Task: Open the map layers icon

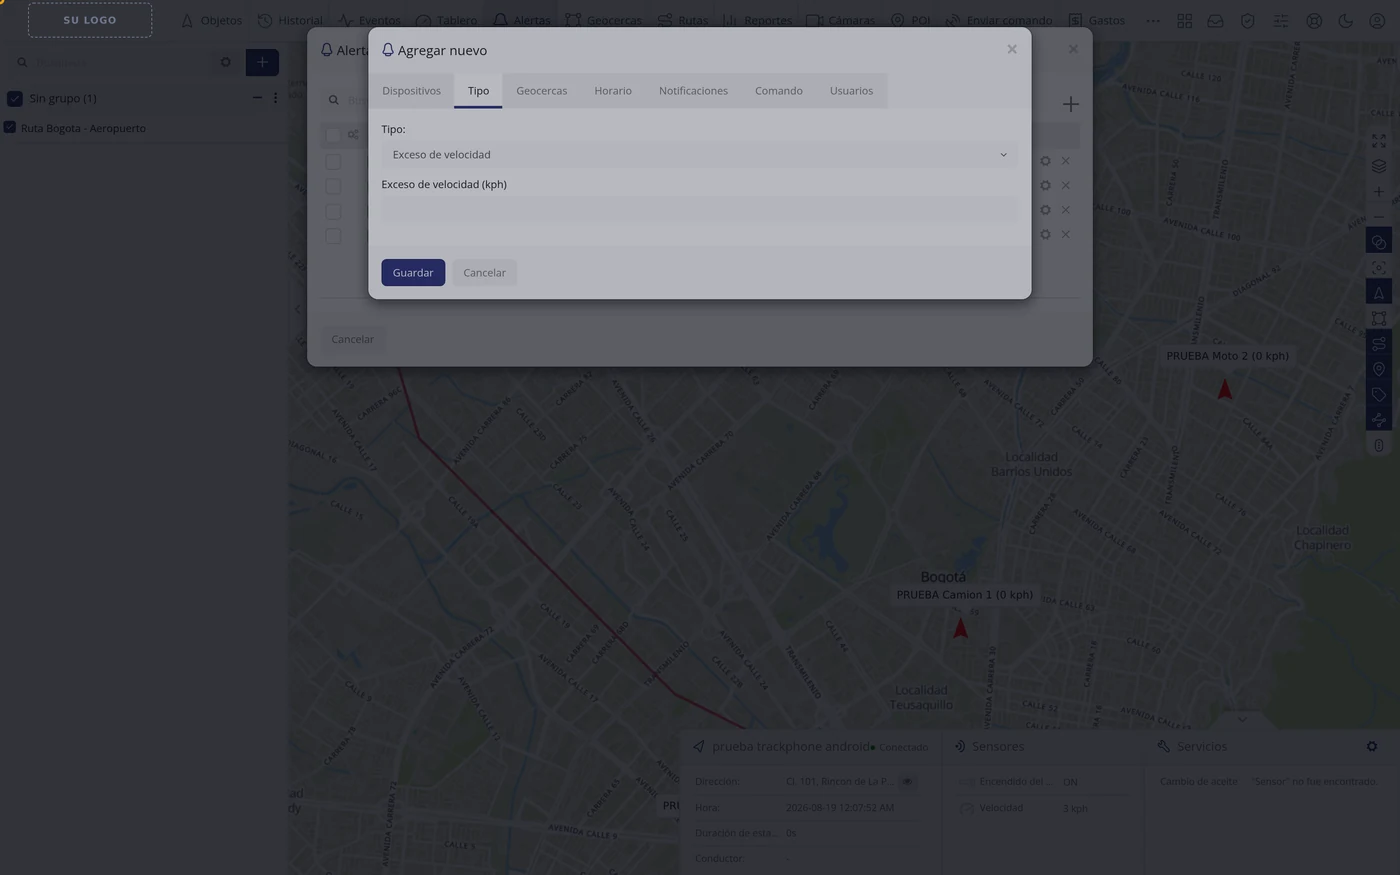Action: coord(1379,166)
